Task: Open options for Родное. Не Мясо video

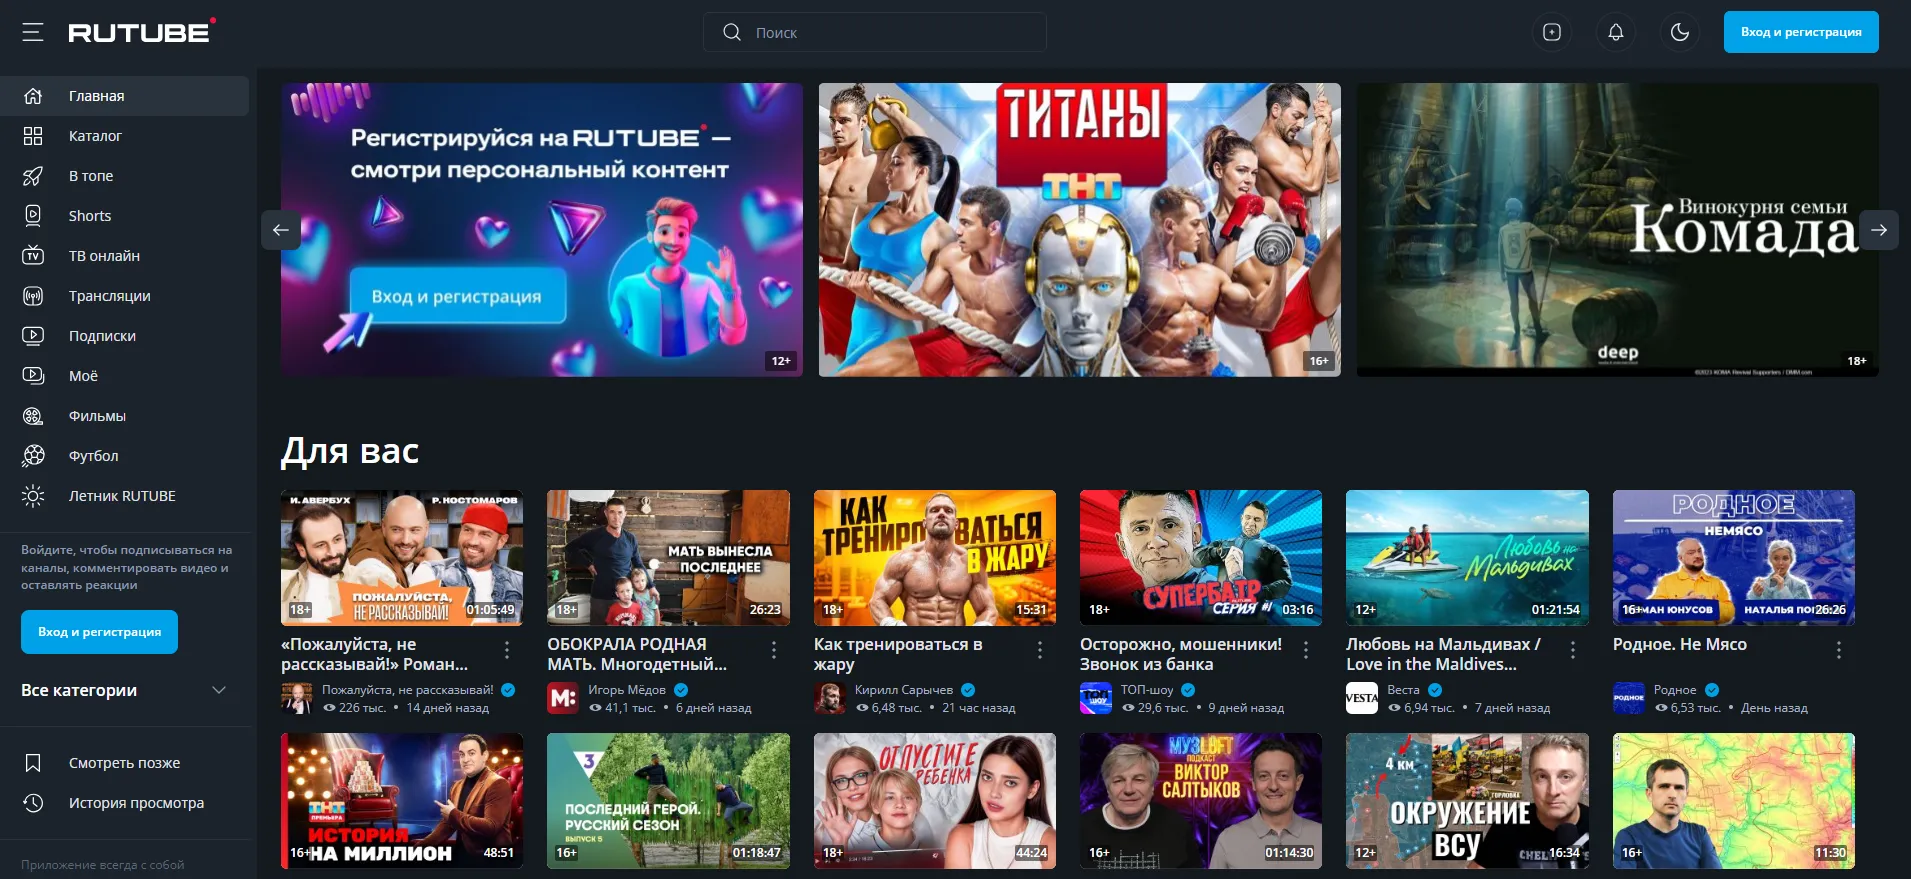Action: (x=1839, y=650)
